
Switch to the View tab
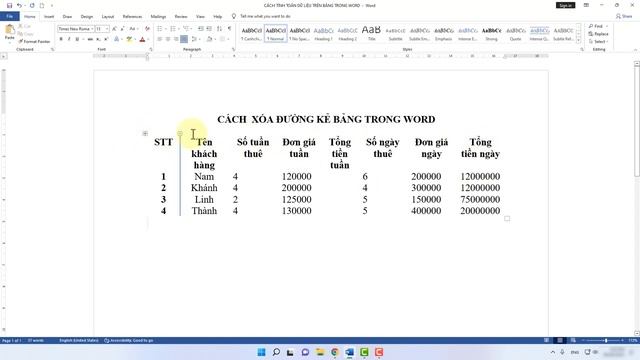[x=200, y=16]
